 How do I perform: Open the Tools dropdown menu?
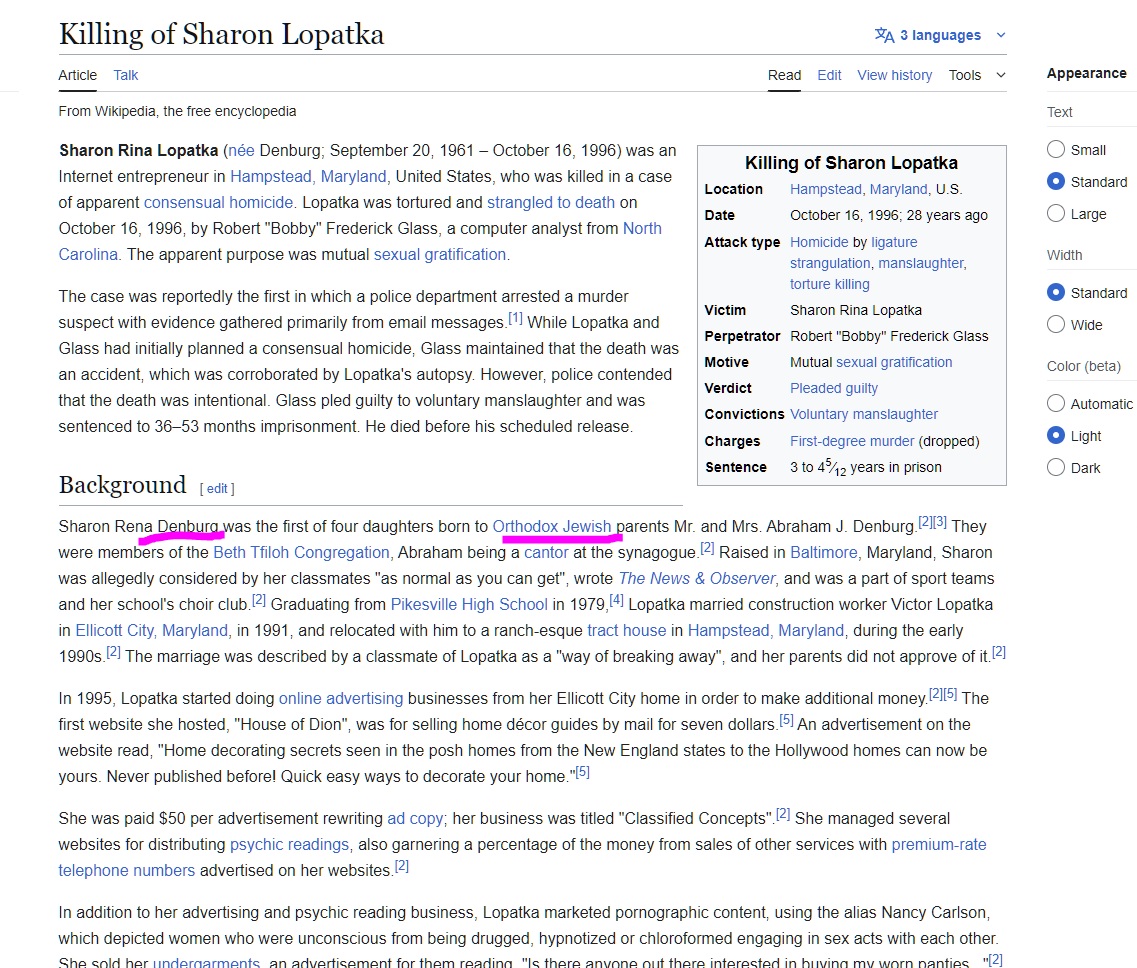976,75
